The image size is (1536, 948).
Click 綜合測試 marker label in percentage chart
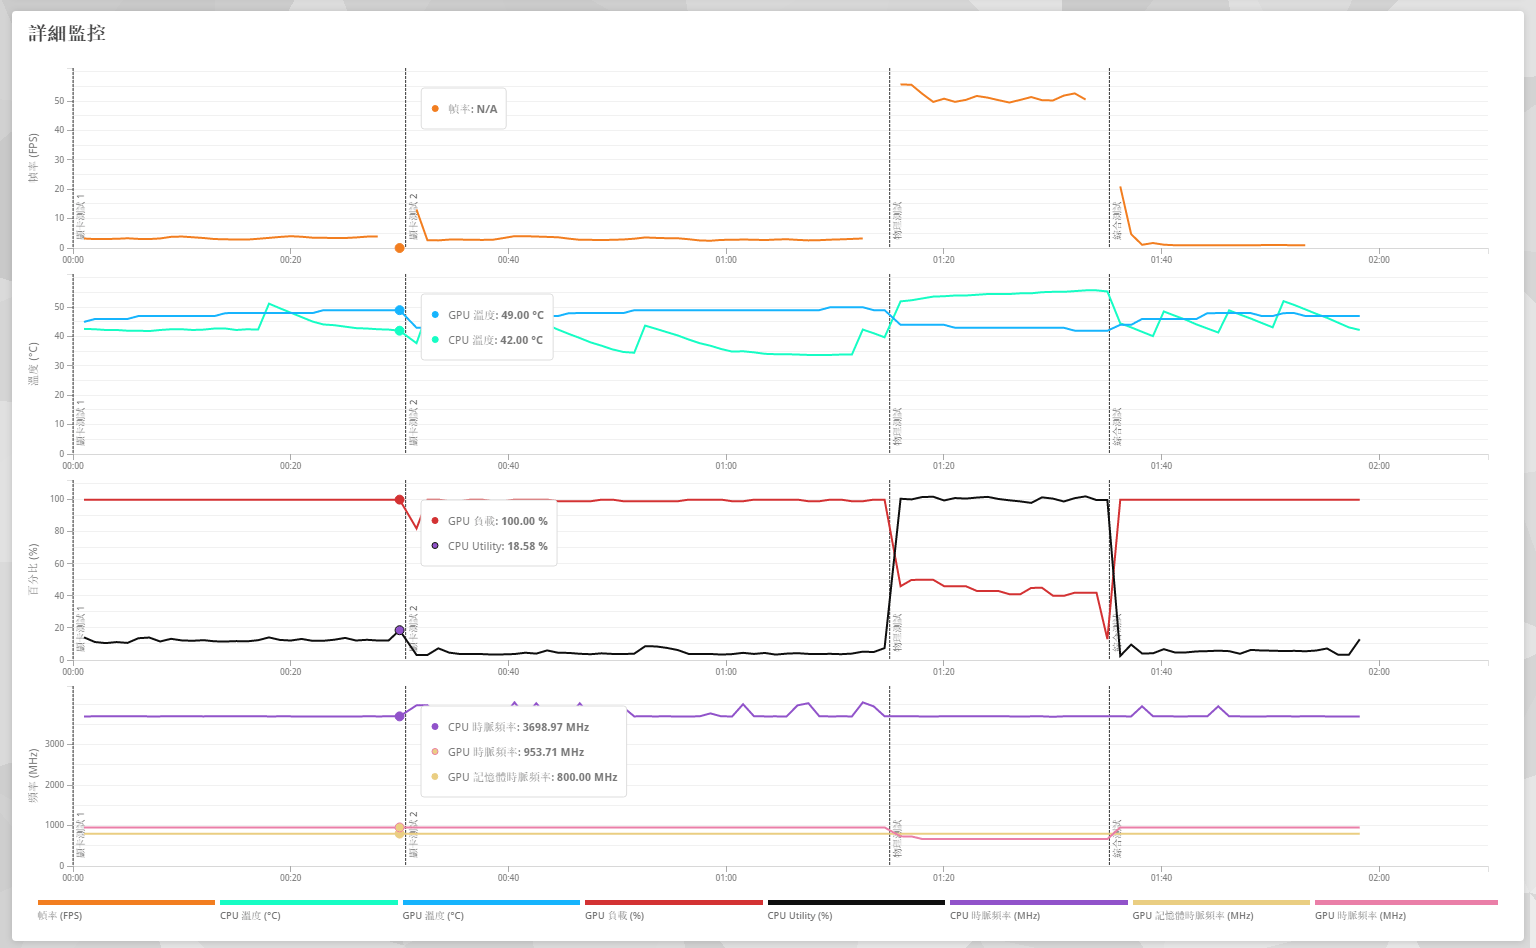[x=1117, y=632]
